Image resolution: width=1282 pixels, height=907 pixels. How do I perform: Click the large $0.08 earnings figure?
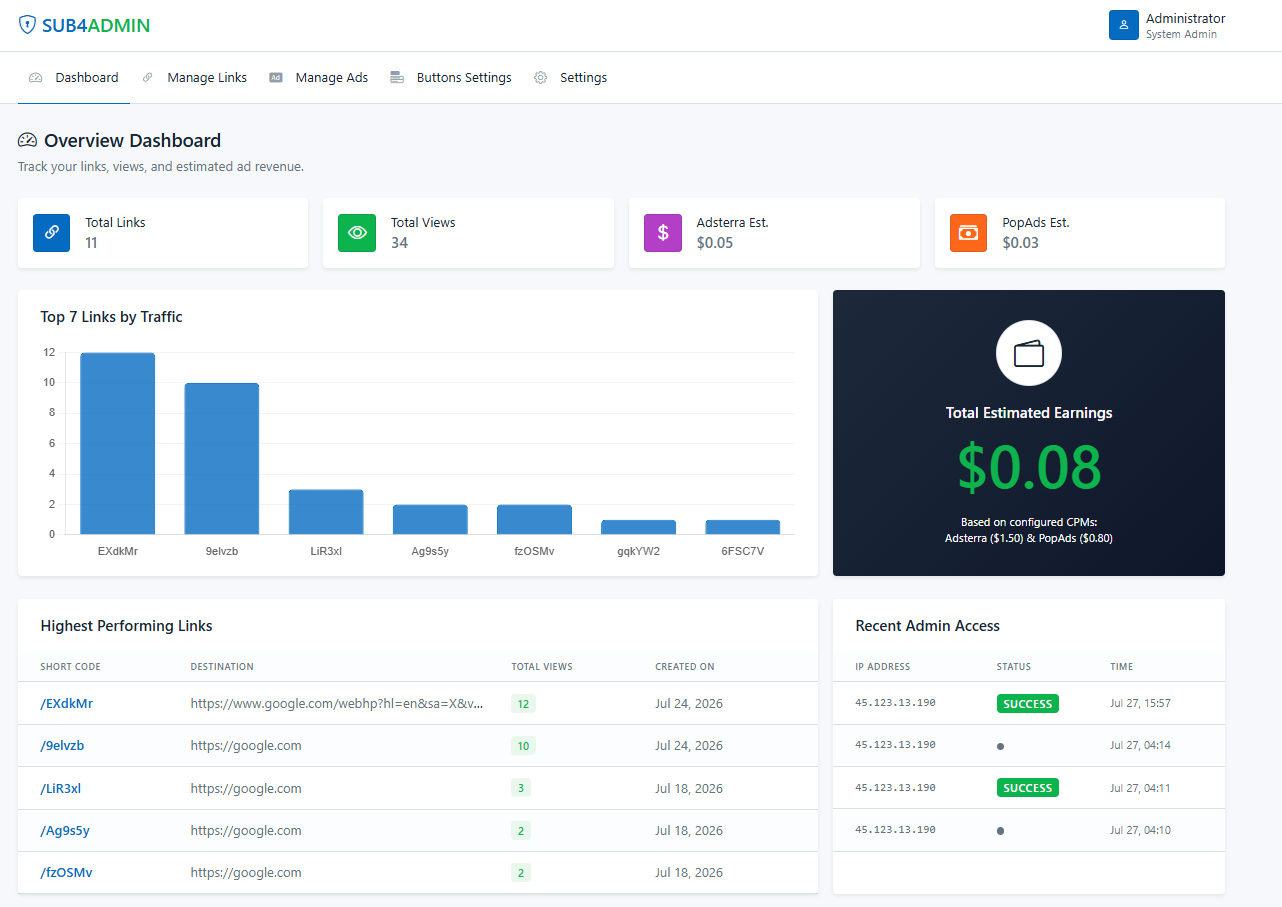click(1029, 467)
